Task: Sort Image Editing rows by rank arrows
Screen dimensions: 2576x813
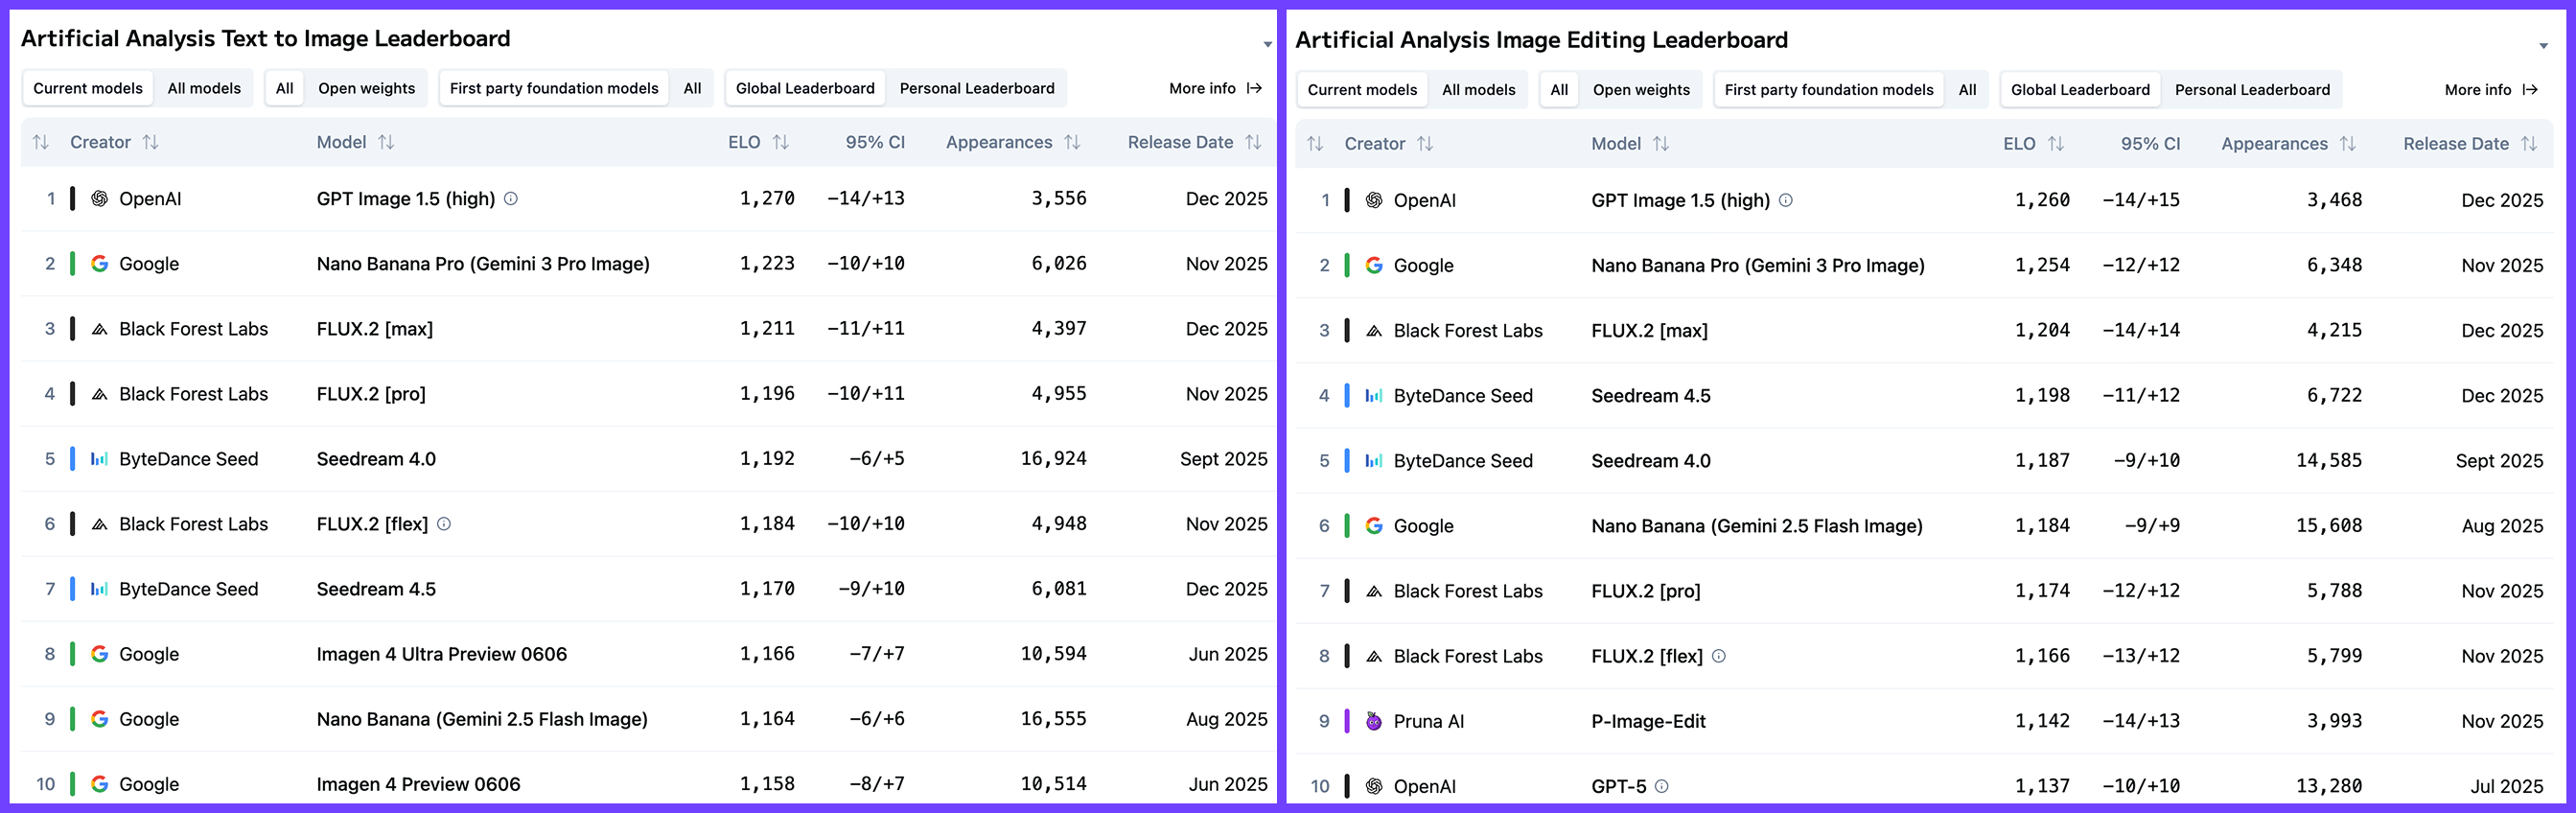Action: 1315,144
